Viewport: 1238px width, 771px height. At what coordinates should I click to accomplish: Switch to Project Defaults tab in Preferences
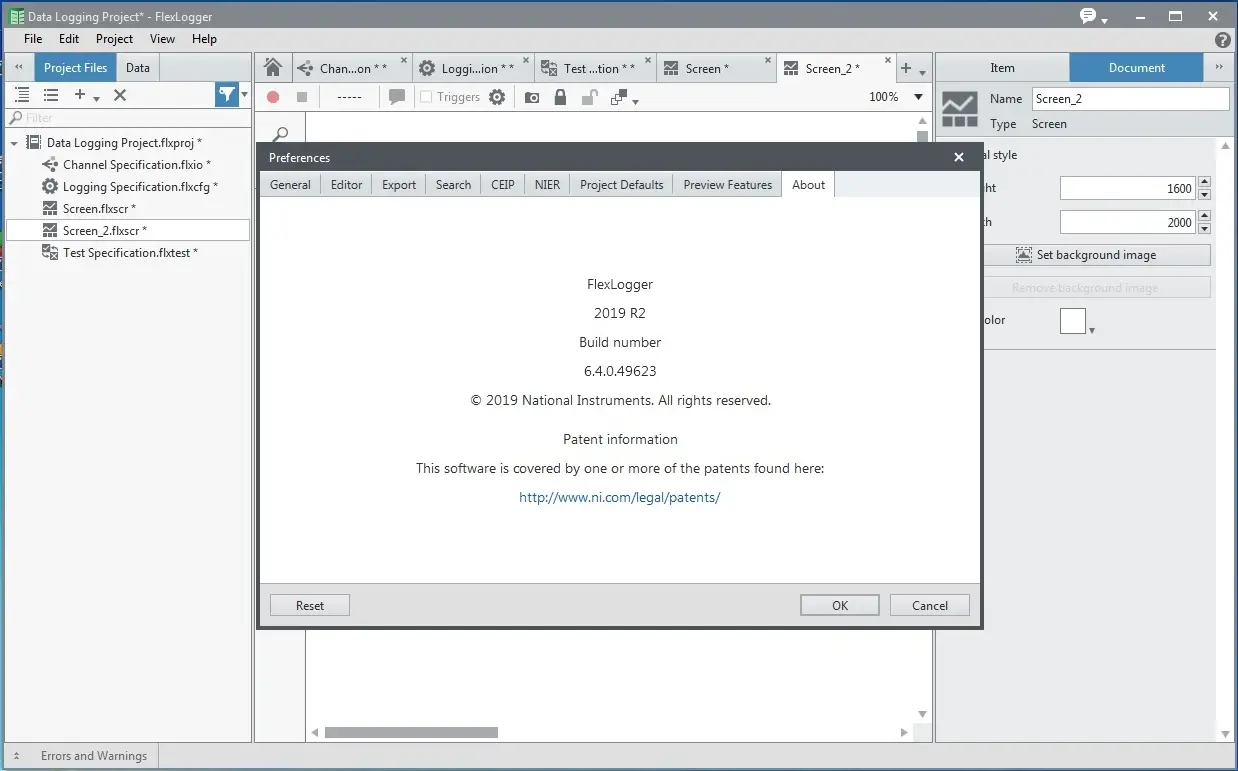(x=621, y=184)
